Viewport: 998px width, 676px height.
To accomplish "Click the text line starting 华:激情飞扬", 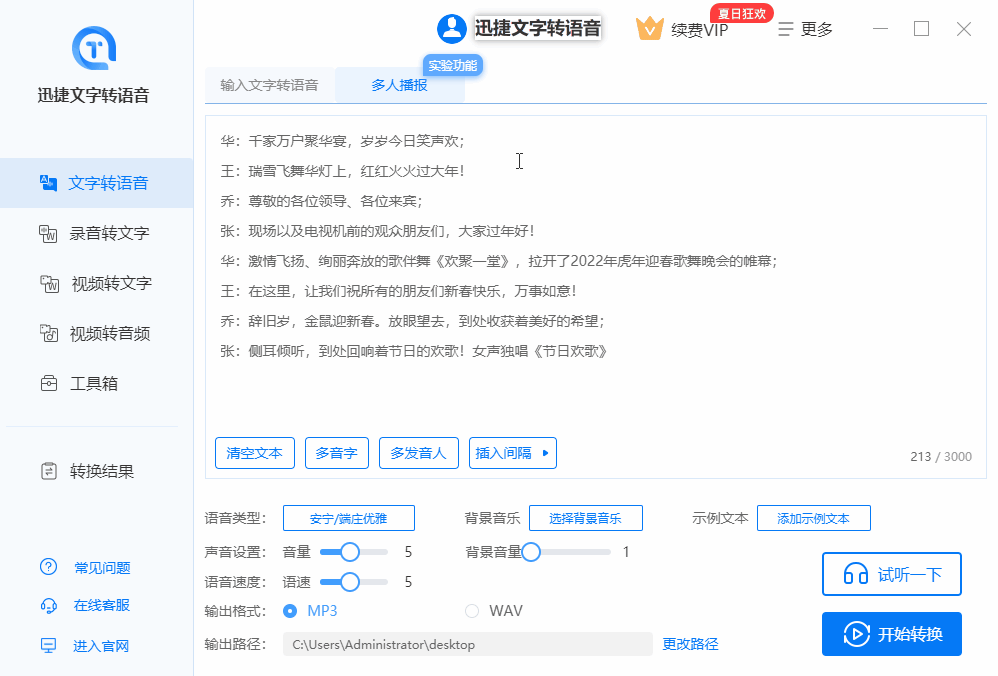I will (x=498, y=261).
